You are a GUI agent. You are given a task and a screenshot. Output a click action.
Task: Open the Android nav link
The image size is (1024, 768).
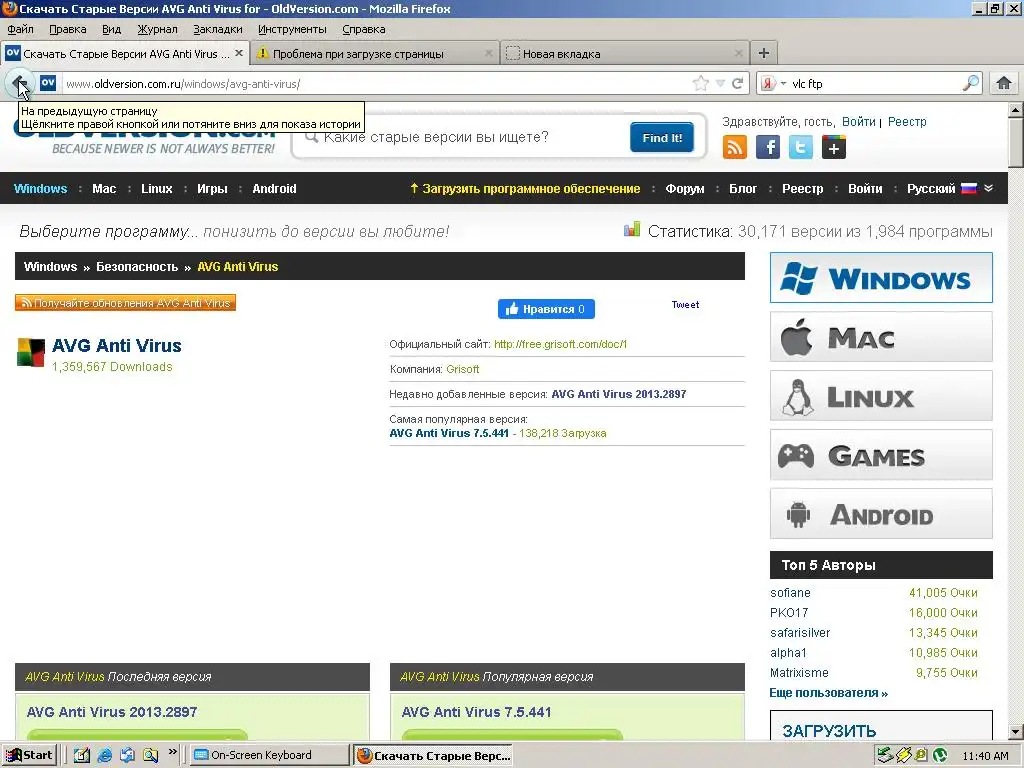(274, 189)
